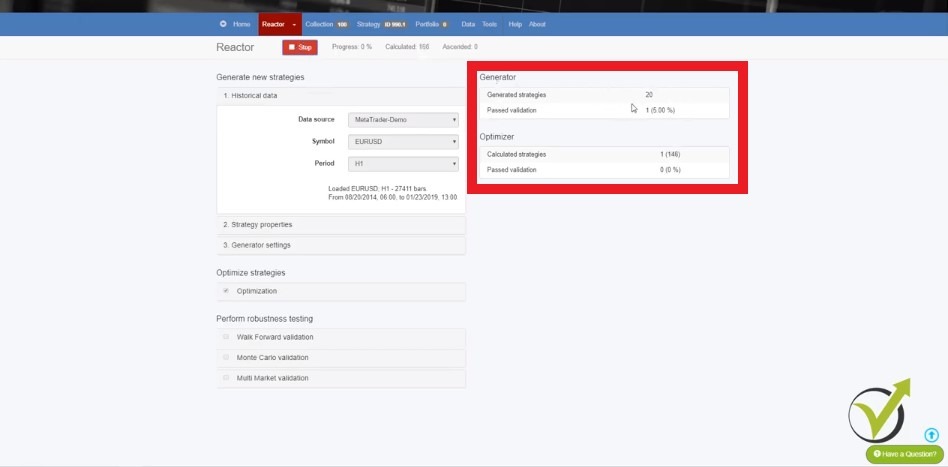Enable Walk Forward validation checkbox
This screenshot has width=948, height=467.
[x=226, y=337]
